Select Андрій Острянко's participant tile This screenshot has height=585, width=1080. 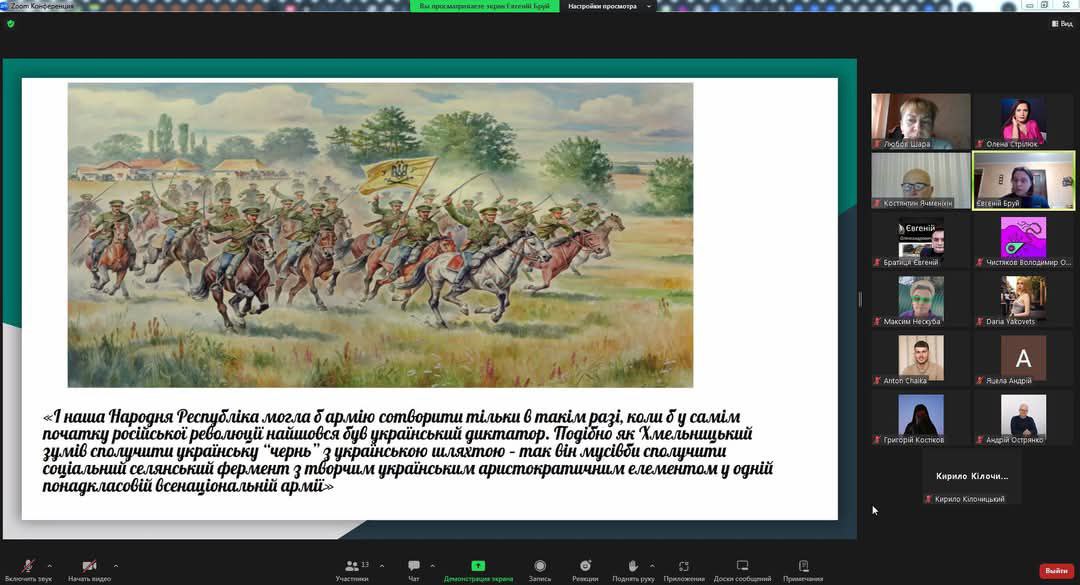tap(1024, 418)
